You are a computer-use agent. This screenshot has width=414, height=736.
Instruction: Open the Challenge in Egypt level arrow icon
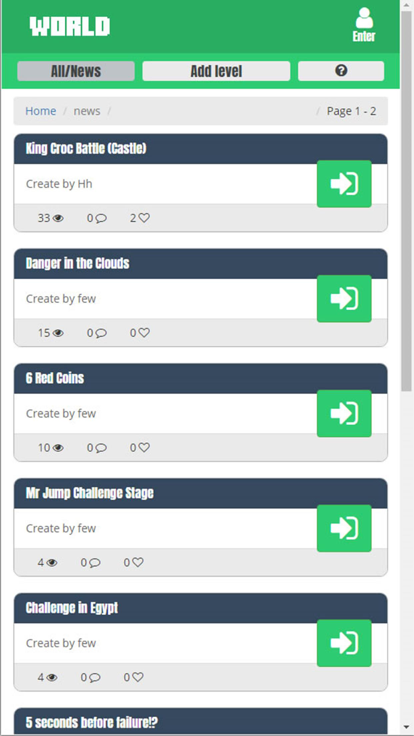pyautogui.click(x=344, y=643)
